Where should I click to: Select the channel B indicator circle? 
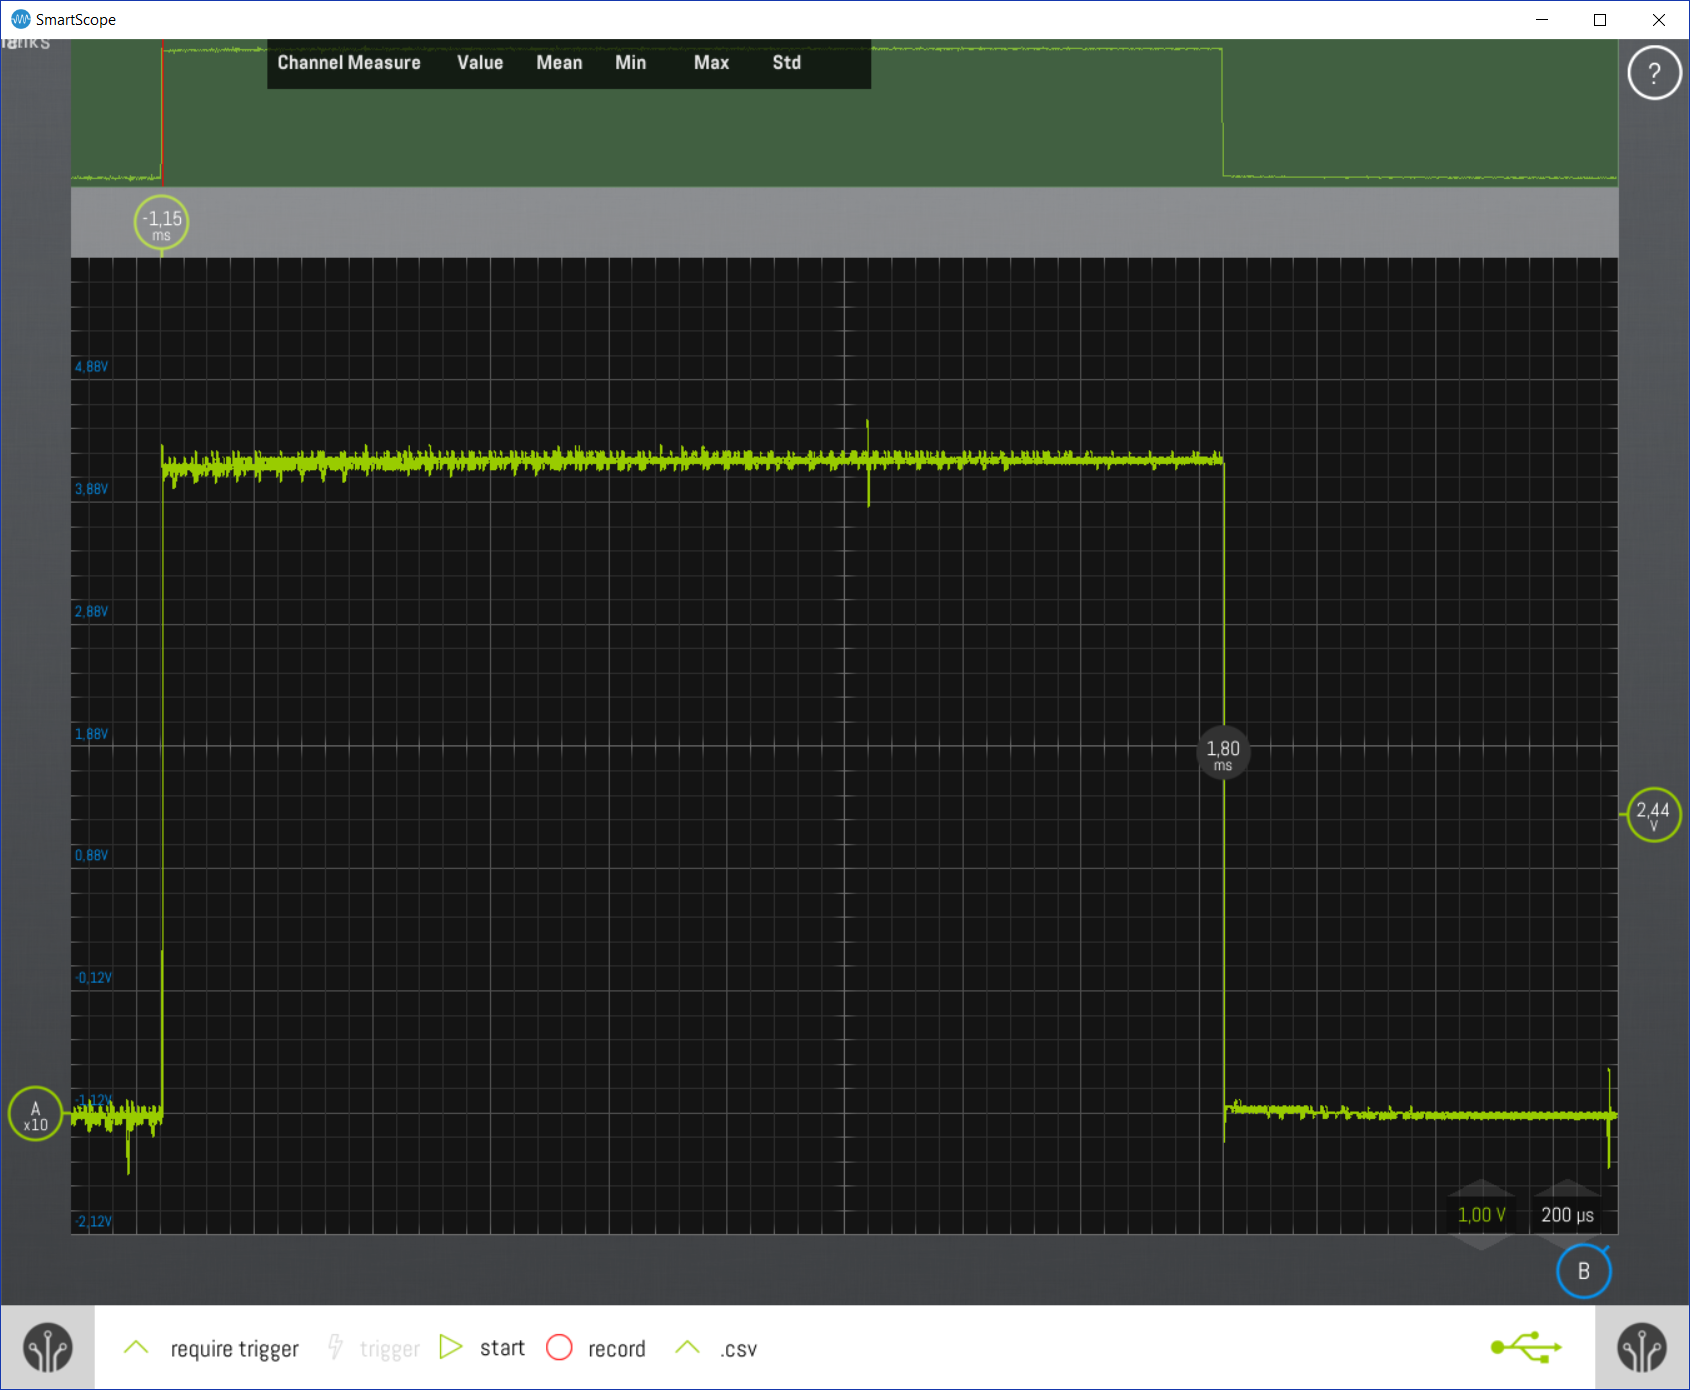[1583, 1271]
